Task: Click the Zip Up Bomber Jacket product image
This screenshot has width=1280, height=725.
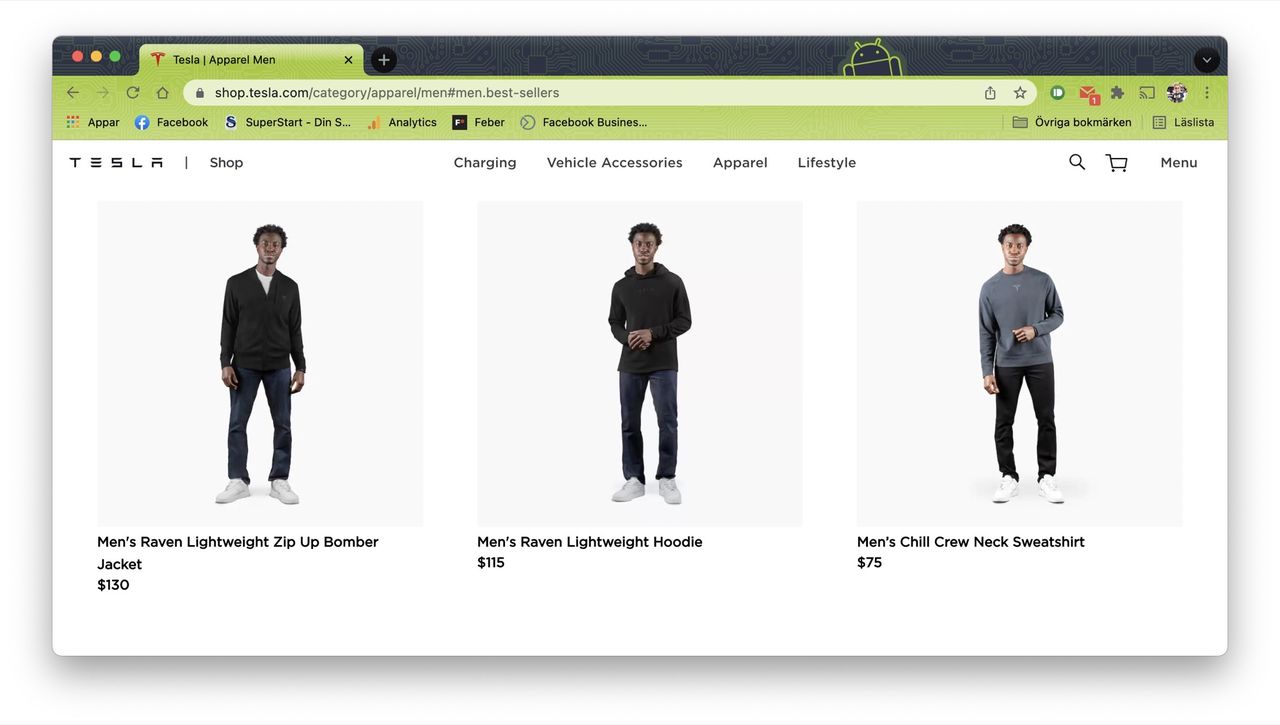Action: tap(260, 364)
